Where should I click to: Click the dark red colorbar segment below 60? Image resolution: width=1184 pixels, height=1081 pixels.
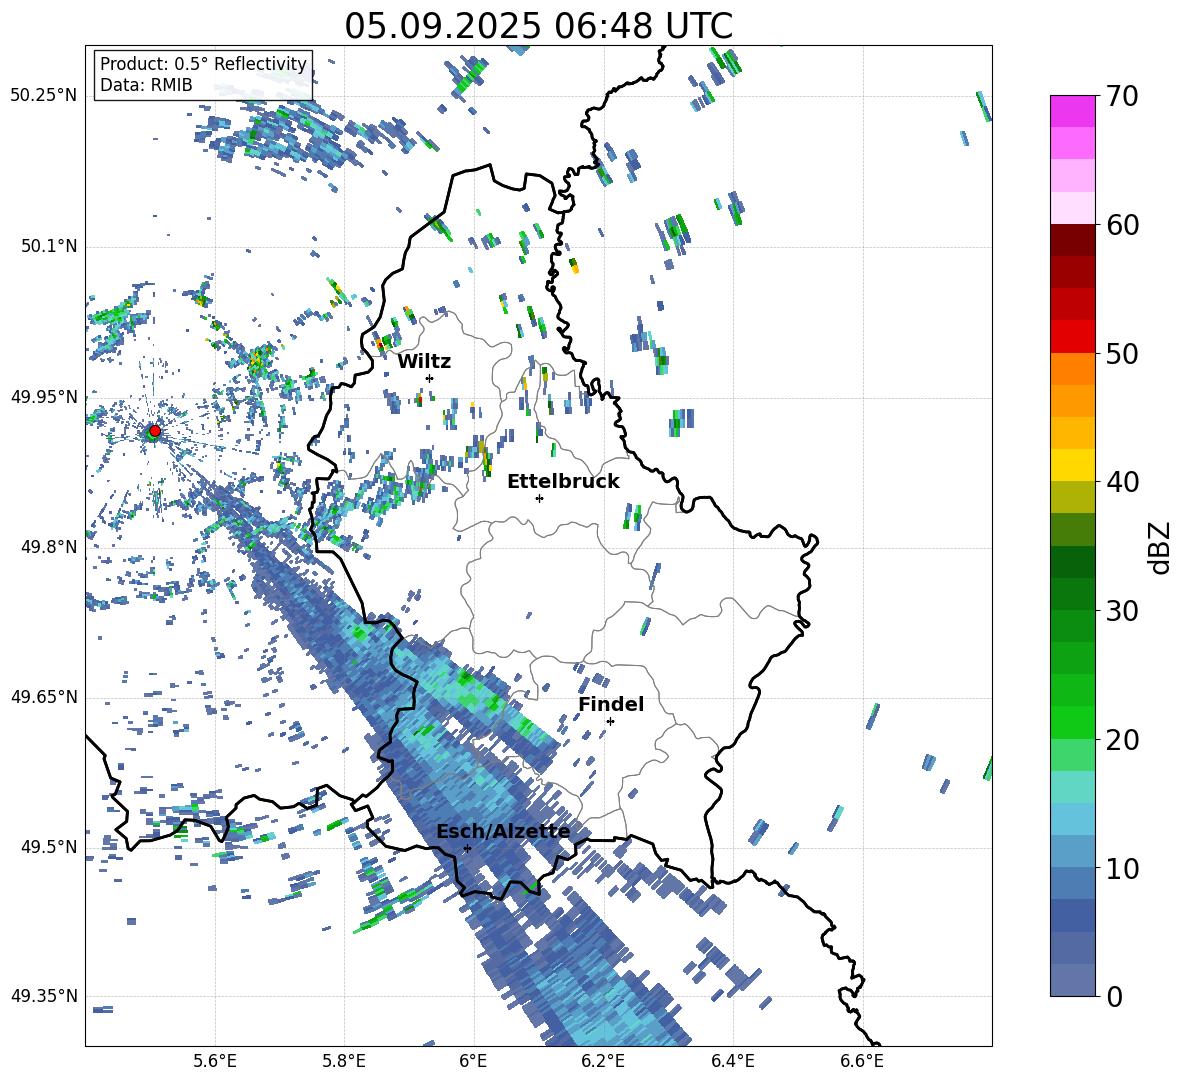[1073, 240]
